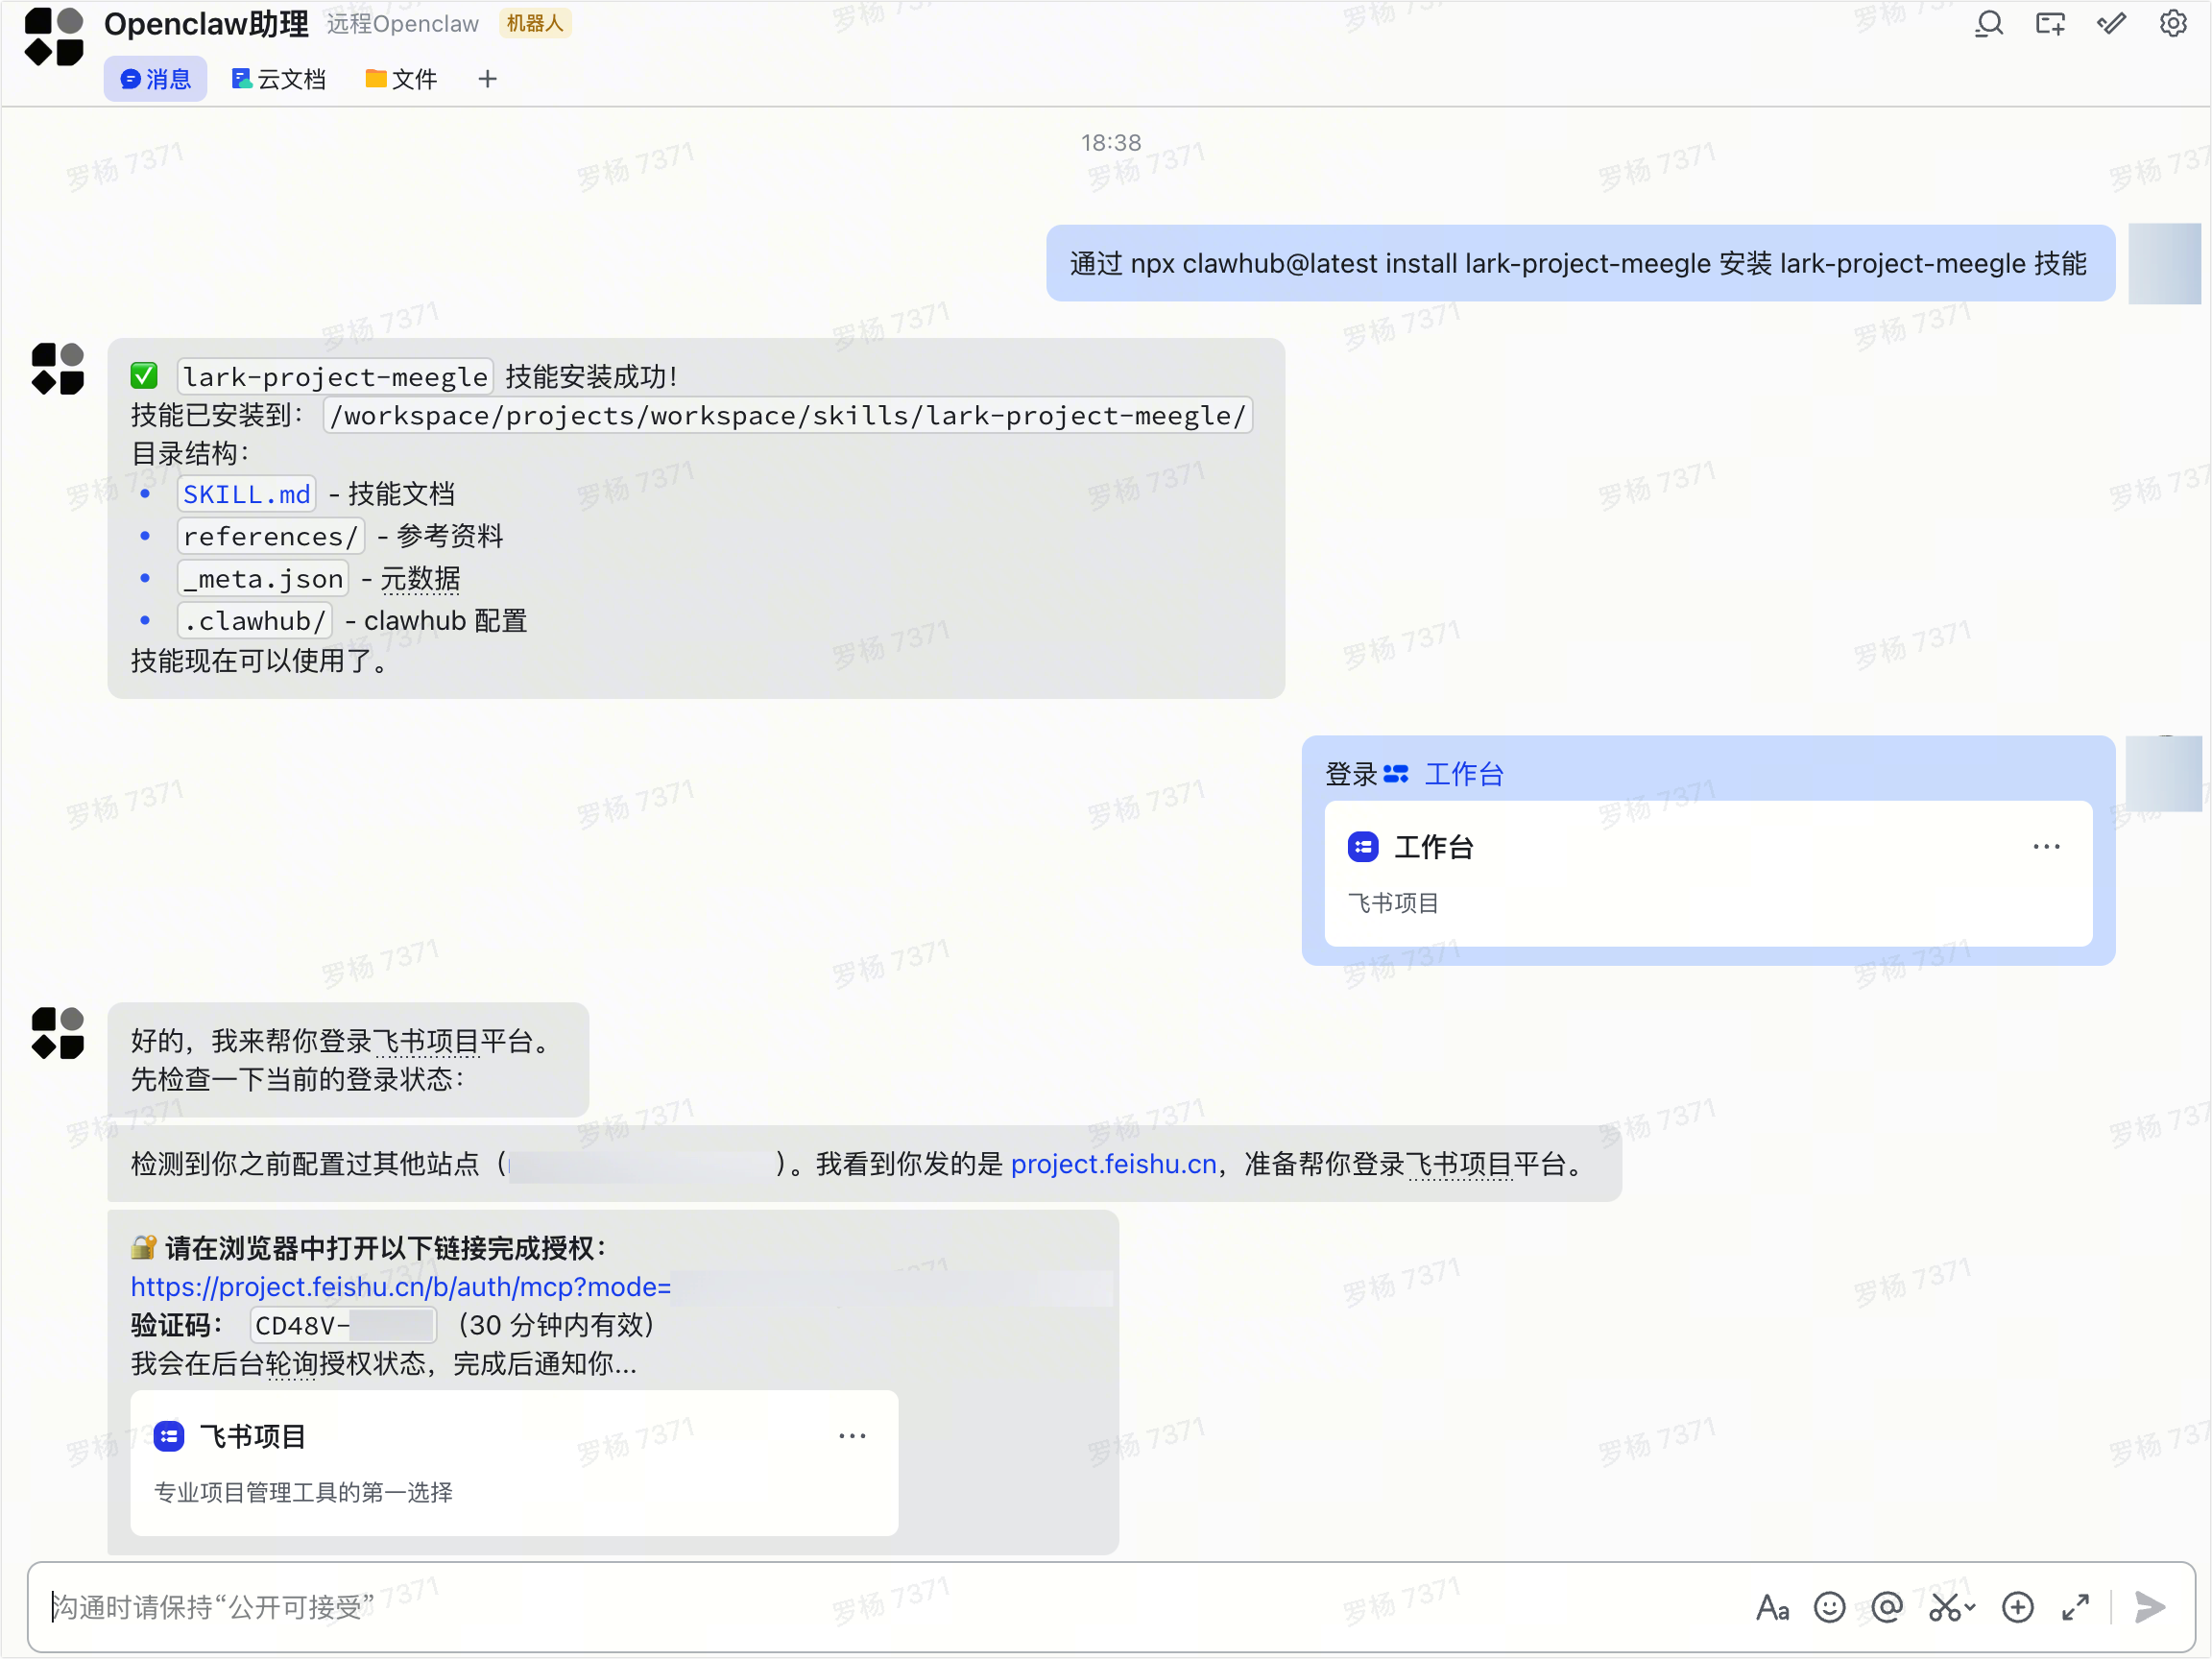Click the lock emoji before 请在浏览器中打开
2212x1659 pixels.
tap(144, 1248)
